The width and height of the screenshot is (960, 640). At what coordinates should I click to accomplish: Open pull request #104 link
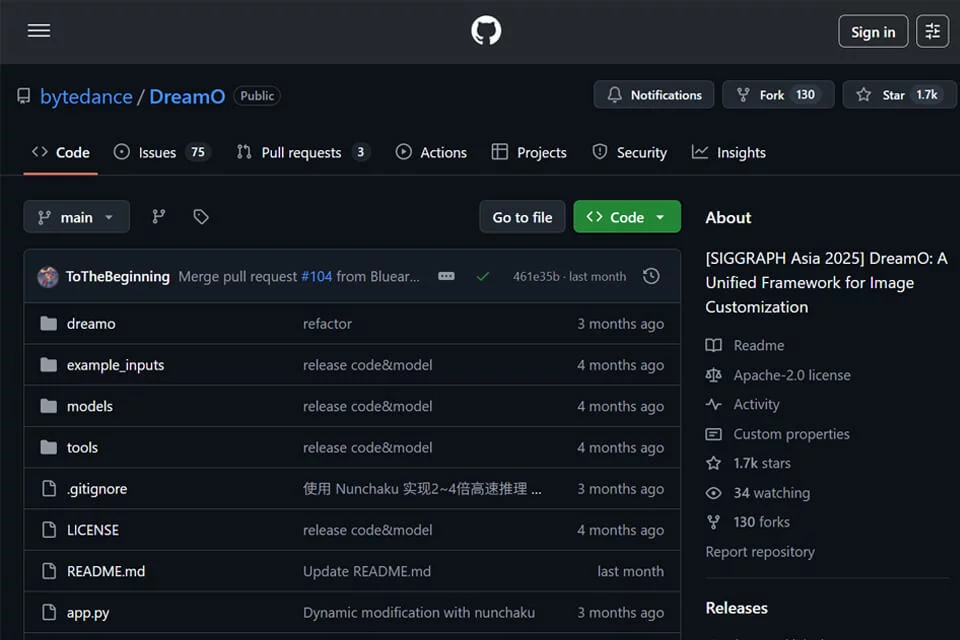point(317,277)
